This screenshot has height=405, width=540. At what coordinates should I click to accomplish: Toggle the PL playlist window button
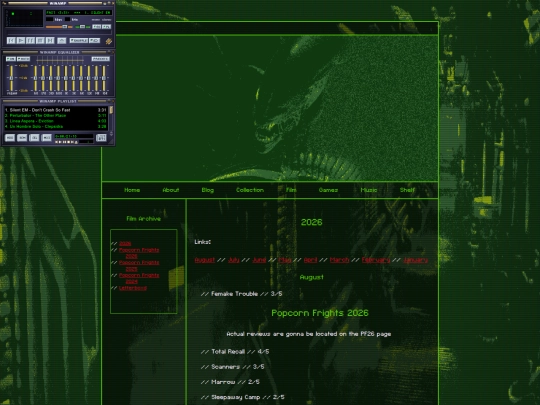click(x=106, y=27)
